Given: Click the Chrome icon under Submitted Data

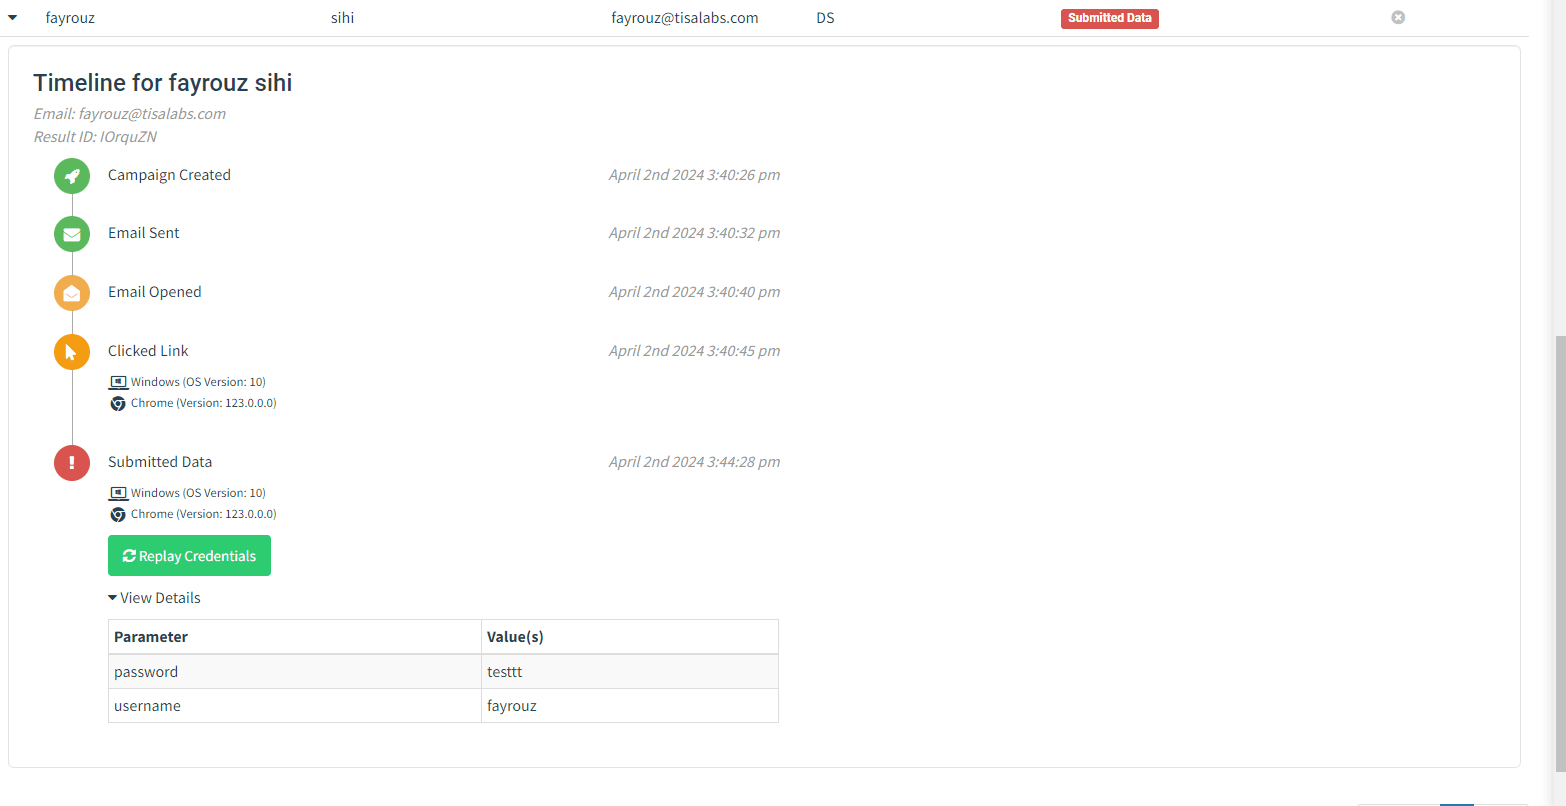Looking at the screenshot, I should [x=117, y=514].
